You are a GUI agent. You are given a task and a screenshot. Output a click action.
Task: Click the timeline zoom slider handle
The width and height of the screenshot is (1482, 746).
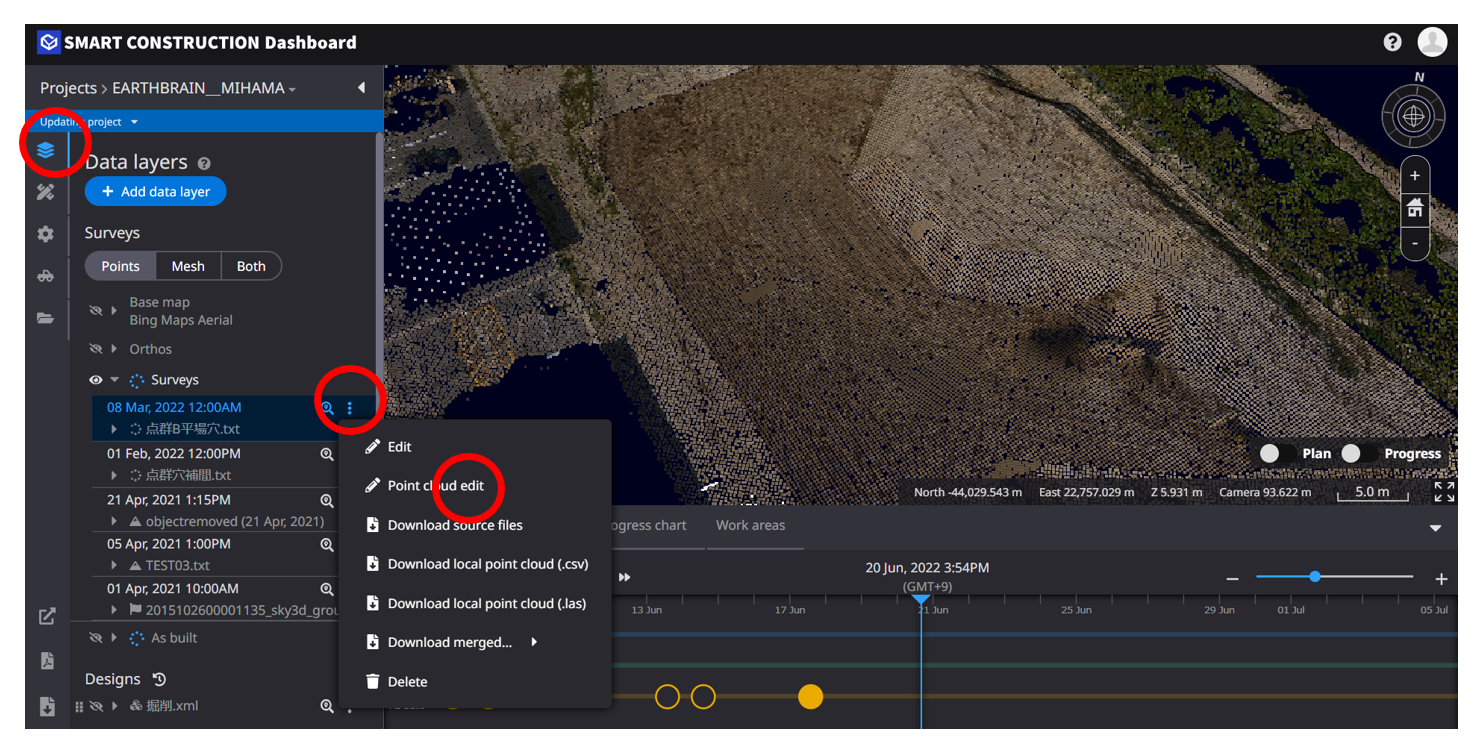[1315, 576]
